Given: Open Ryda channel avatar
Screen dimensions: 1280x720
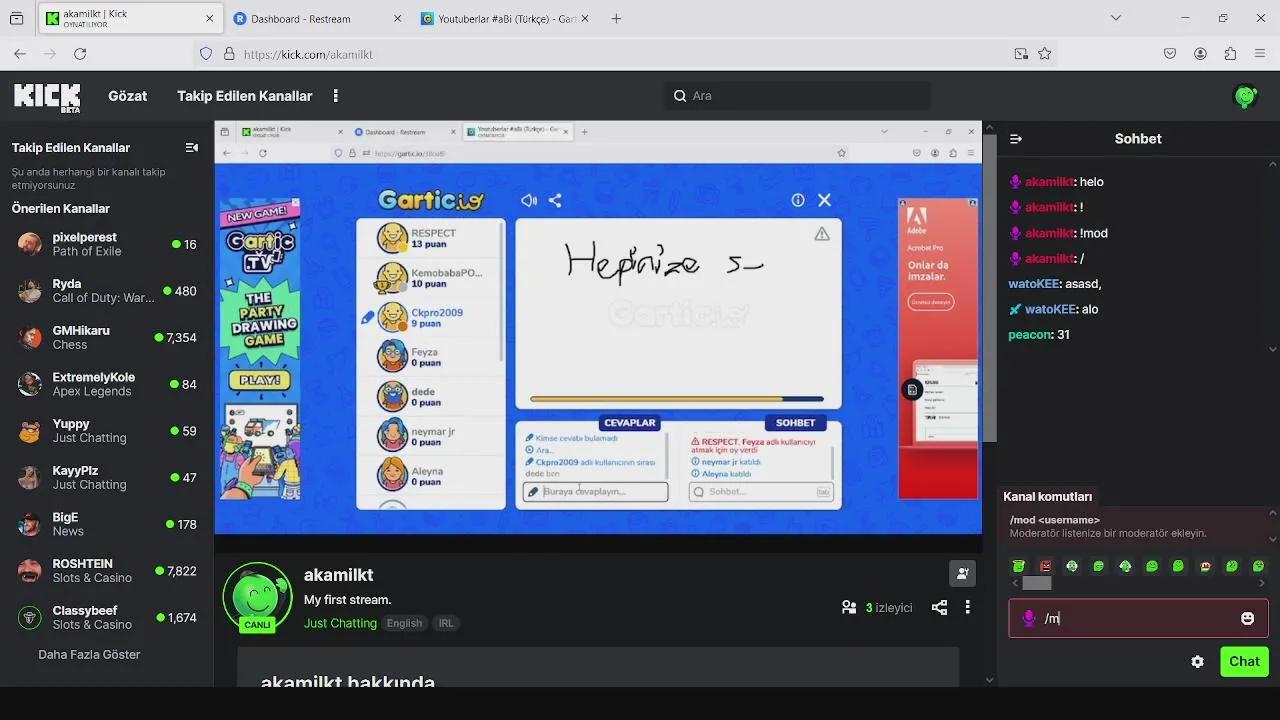Looking at the screenshot, I should click(30, 291).
